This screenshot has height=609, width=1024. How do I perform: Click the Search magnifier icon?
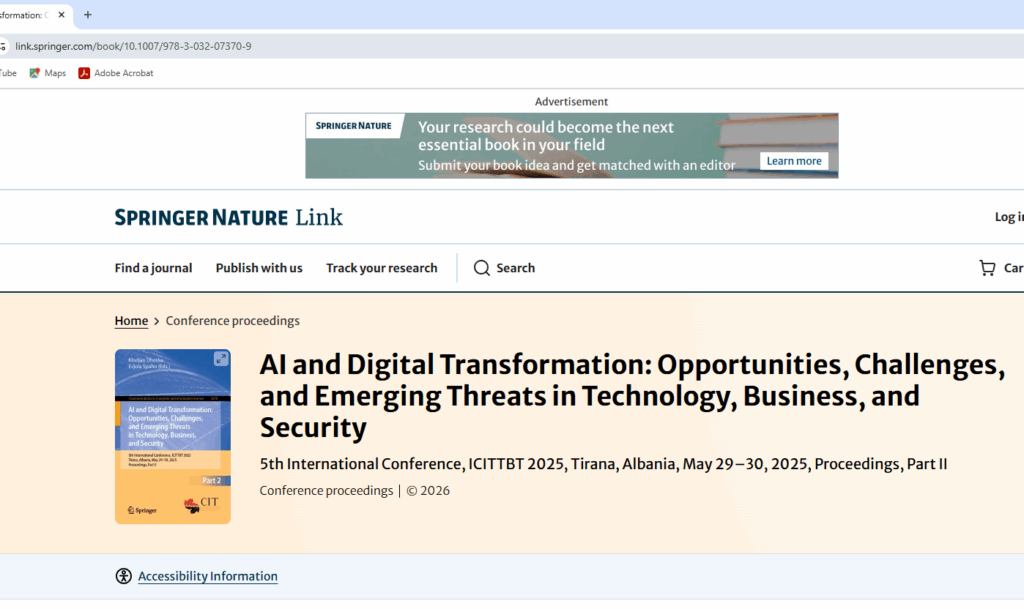482,268
